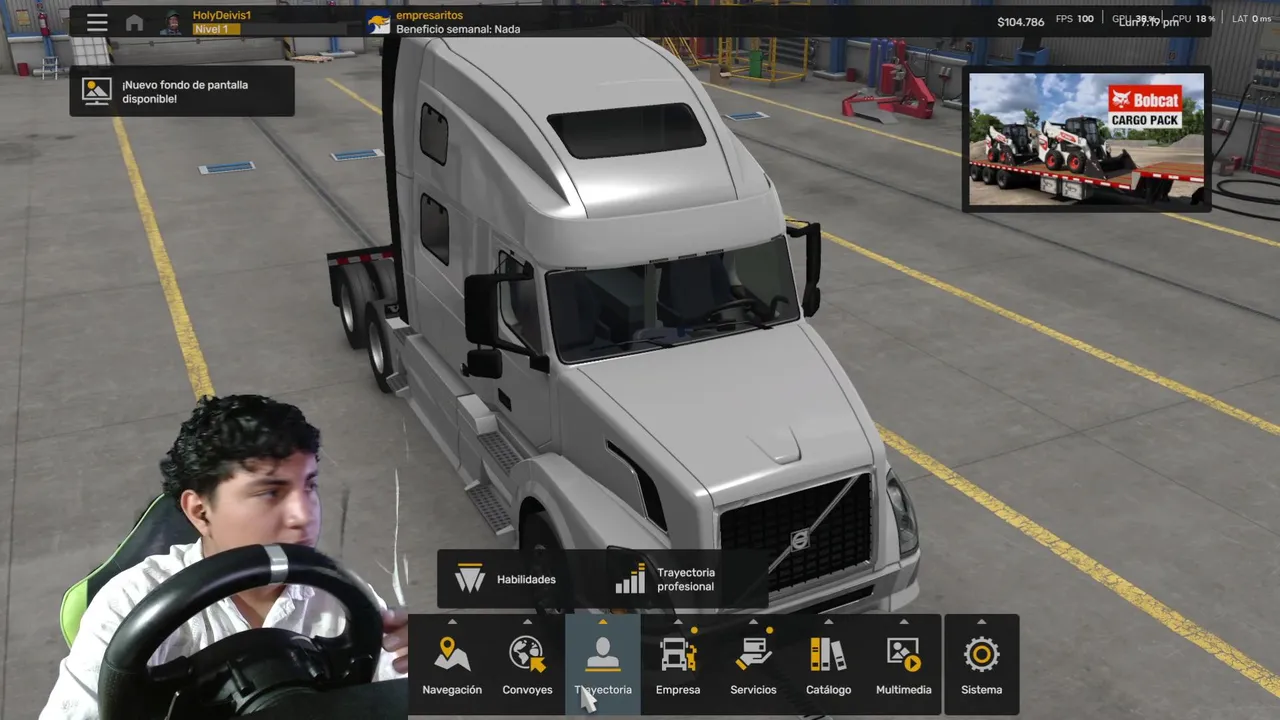Screen dimensions: 1280x720
Task: Open the Multimedia picture icon
Action: coord(904,655)
